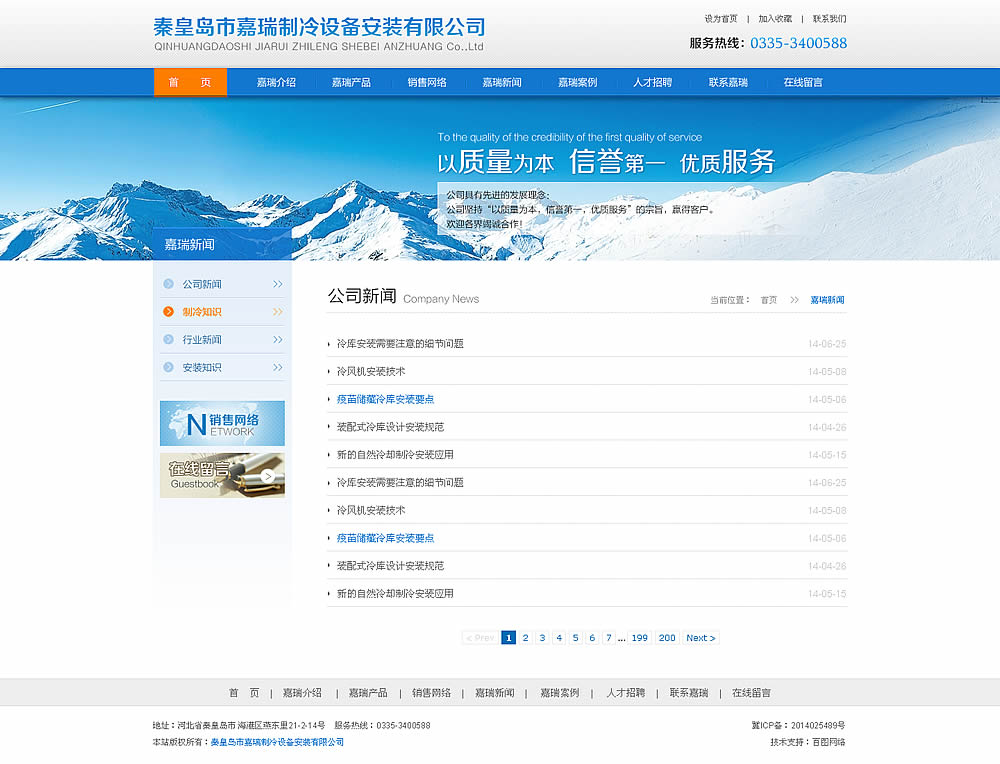The width and height of the screenshot is (1000, 764).
Task: Click the circle icon beside 安装知识
Action: coord(168,368)
